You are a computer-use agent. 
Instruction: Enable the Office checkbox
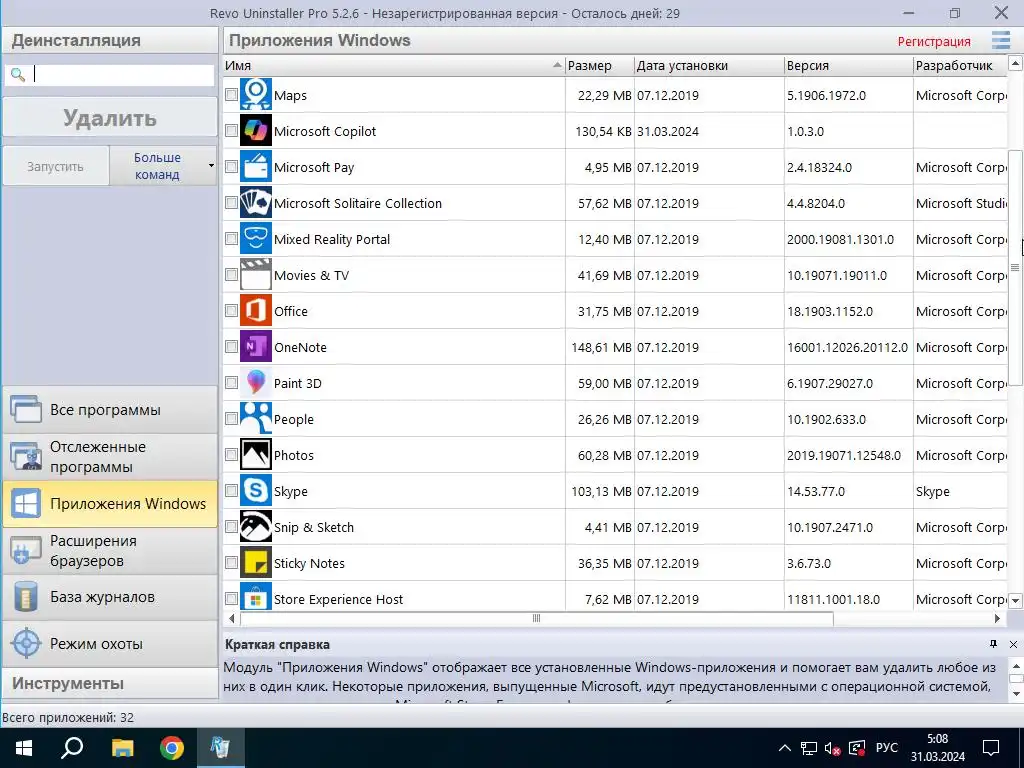tap(231, 310)
